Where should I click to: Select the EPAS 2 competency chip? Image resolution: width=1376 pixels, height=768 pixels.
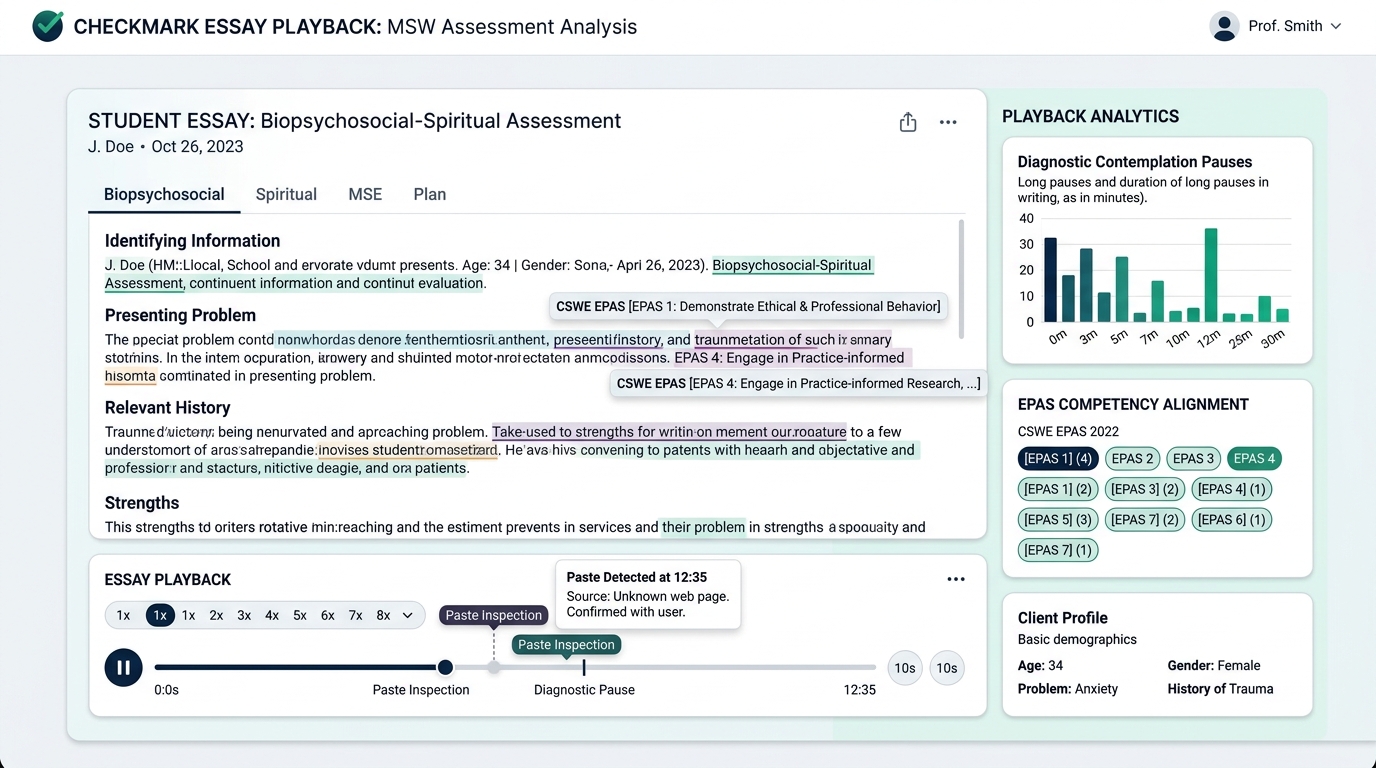[x=1133, y=459]
